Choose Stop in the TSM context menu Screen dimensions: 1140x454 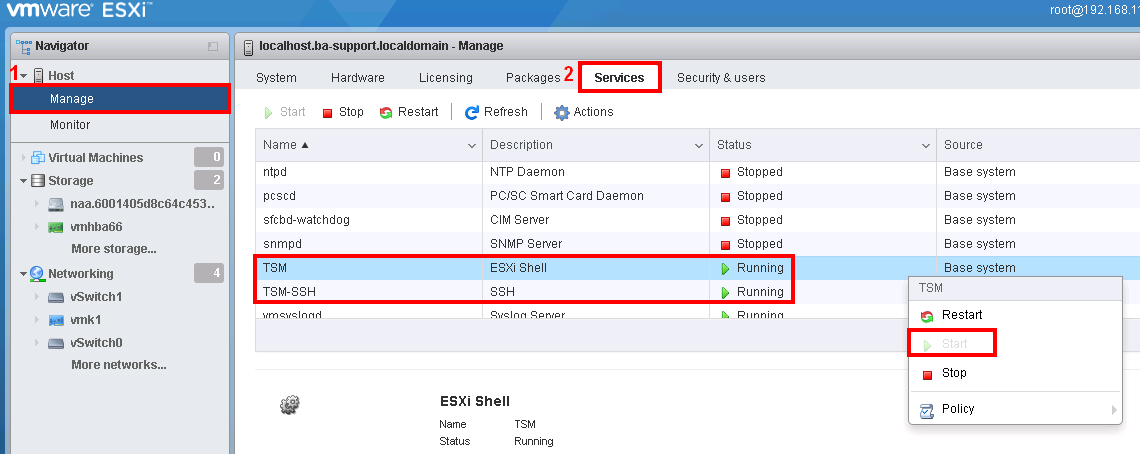(x=953, y=373)
